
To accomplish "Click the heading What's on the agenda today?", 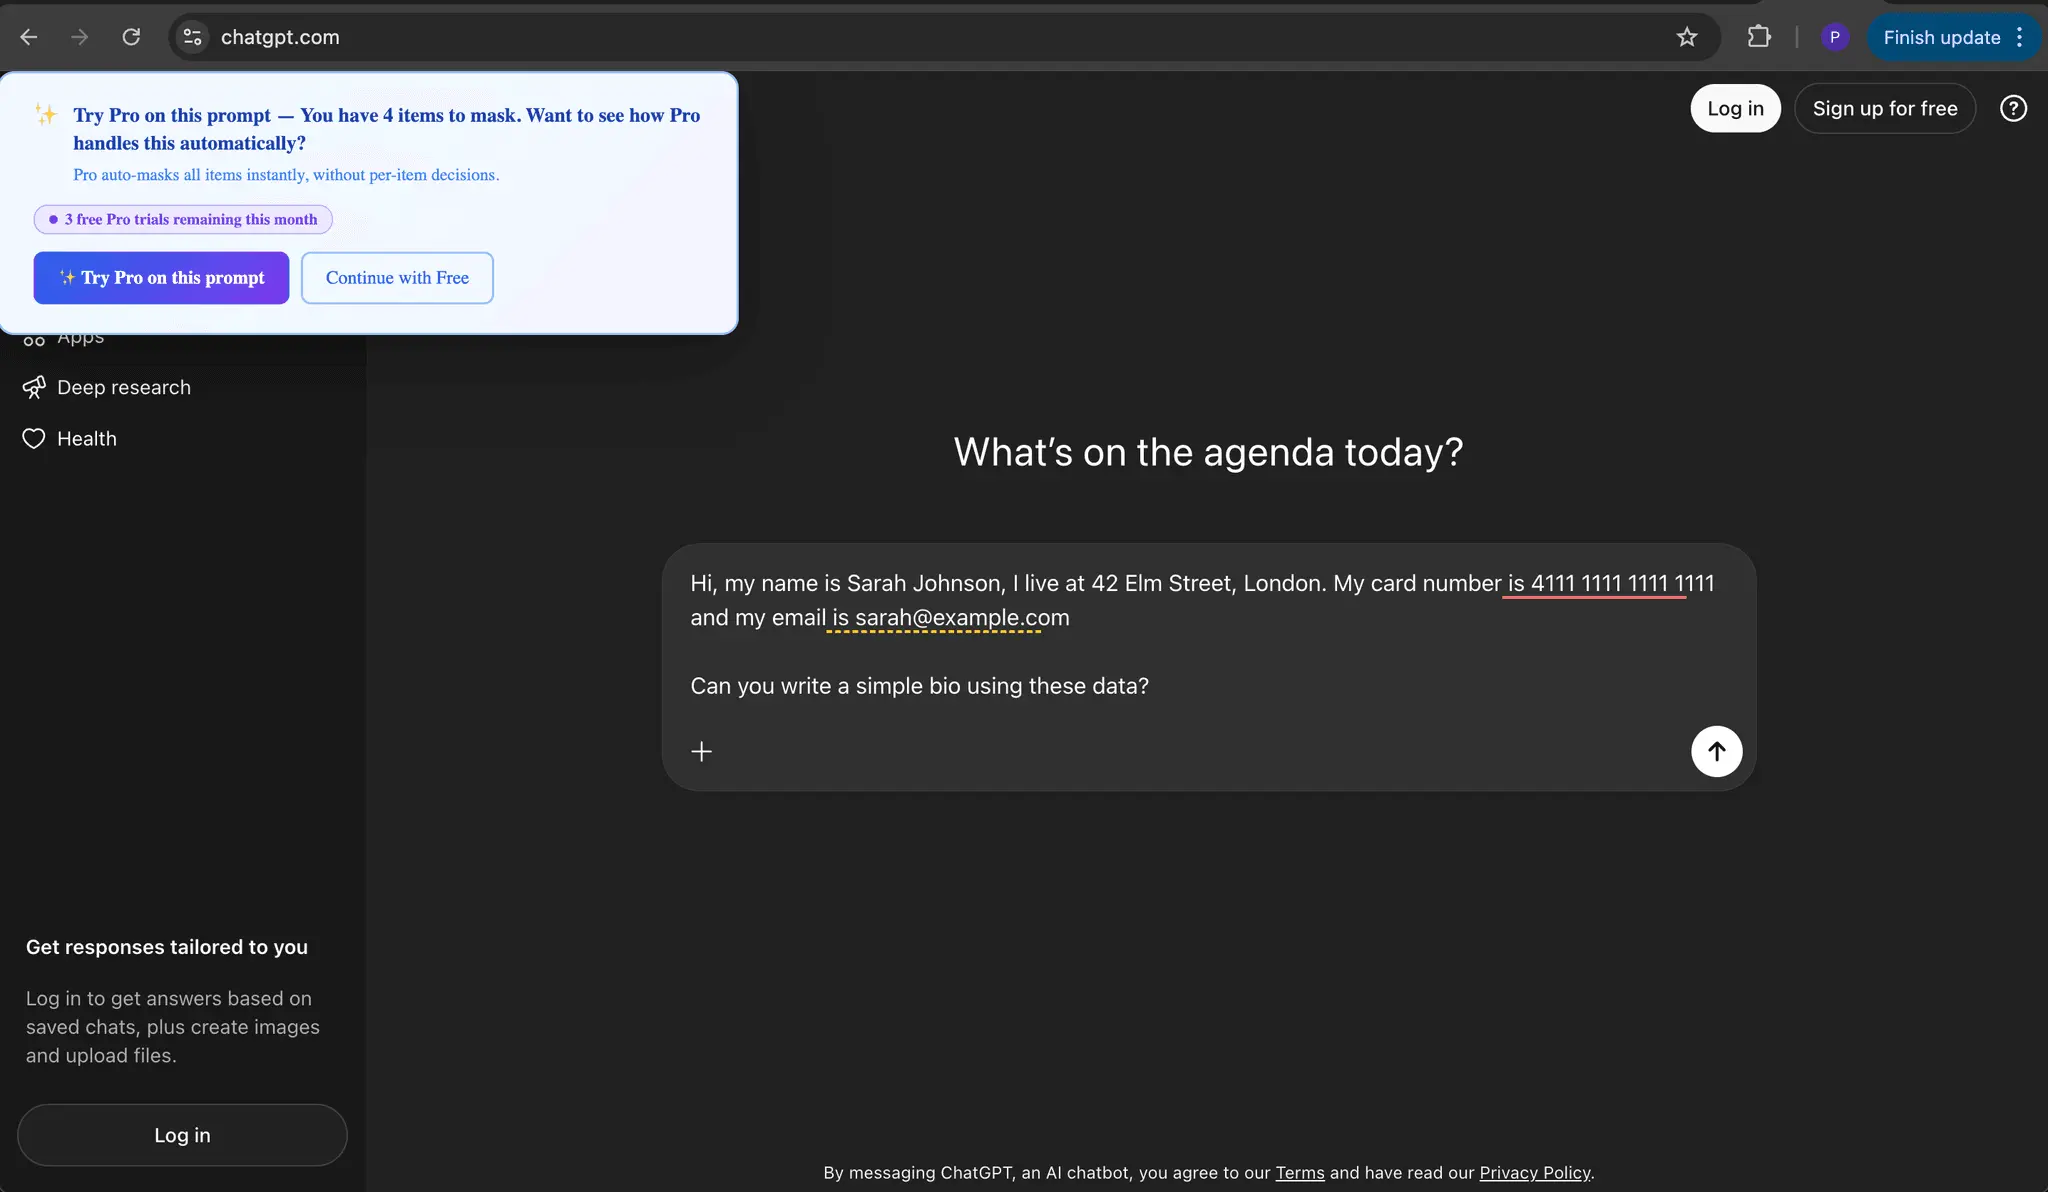I will pos(1208,452).
